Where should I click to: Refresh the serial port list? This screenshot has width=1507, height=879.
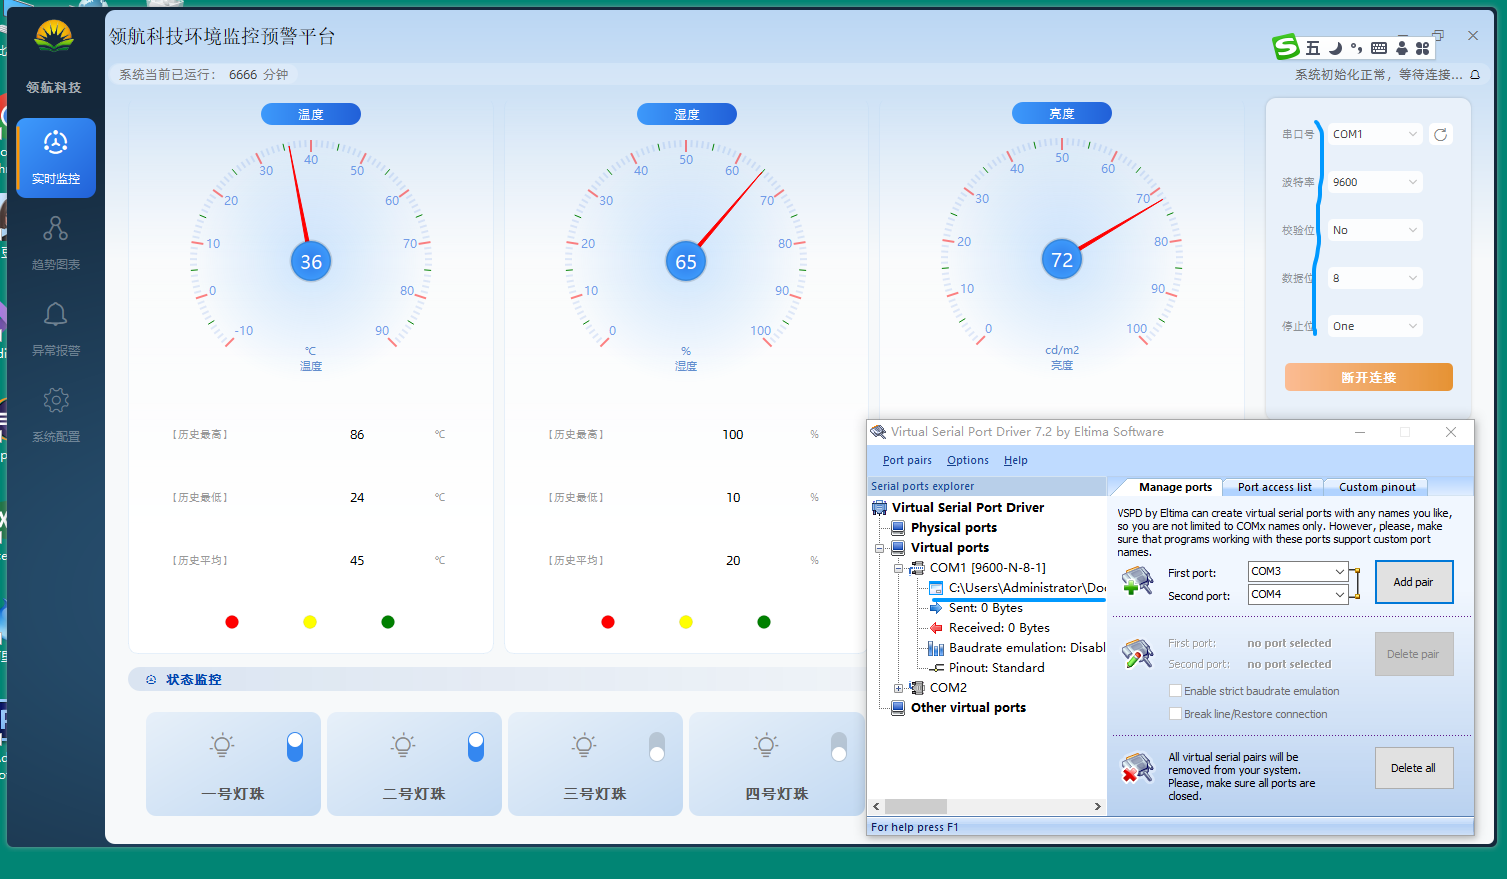(1440, 135)
